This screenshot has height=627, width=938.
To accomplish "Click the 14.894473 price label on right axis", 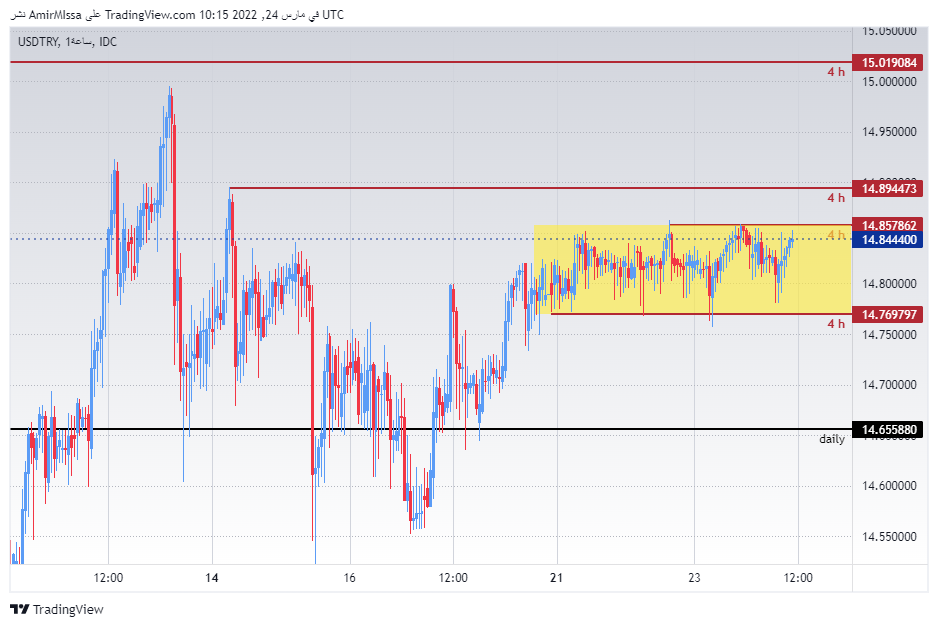I will tap(888, 188).
